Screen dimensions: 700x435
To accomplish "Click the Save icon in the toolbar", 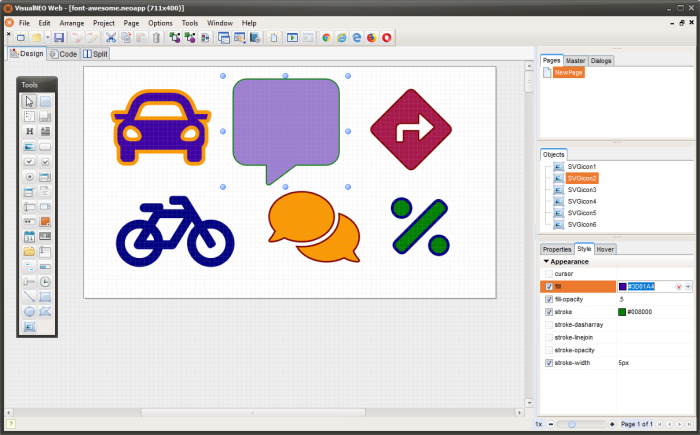I will (x=59, y=37).
